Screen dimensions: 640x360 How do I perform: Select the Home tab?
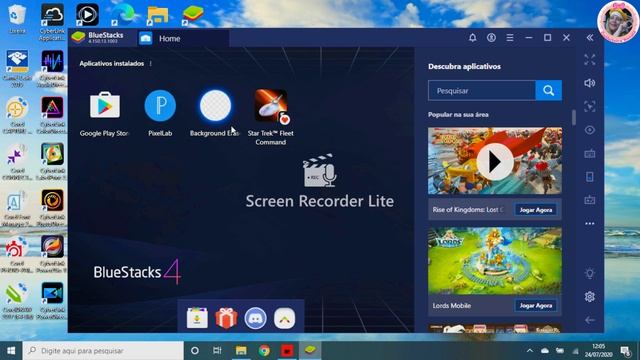click(x=182, y=38)
